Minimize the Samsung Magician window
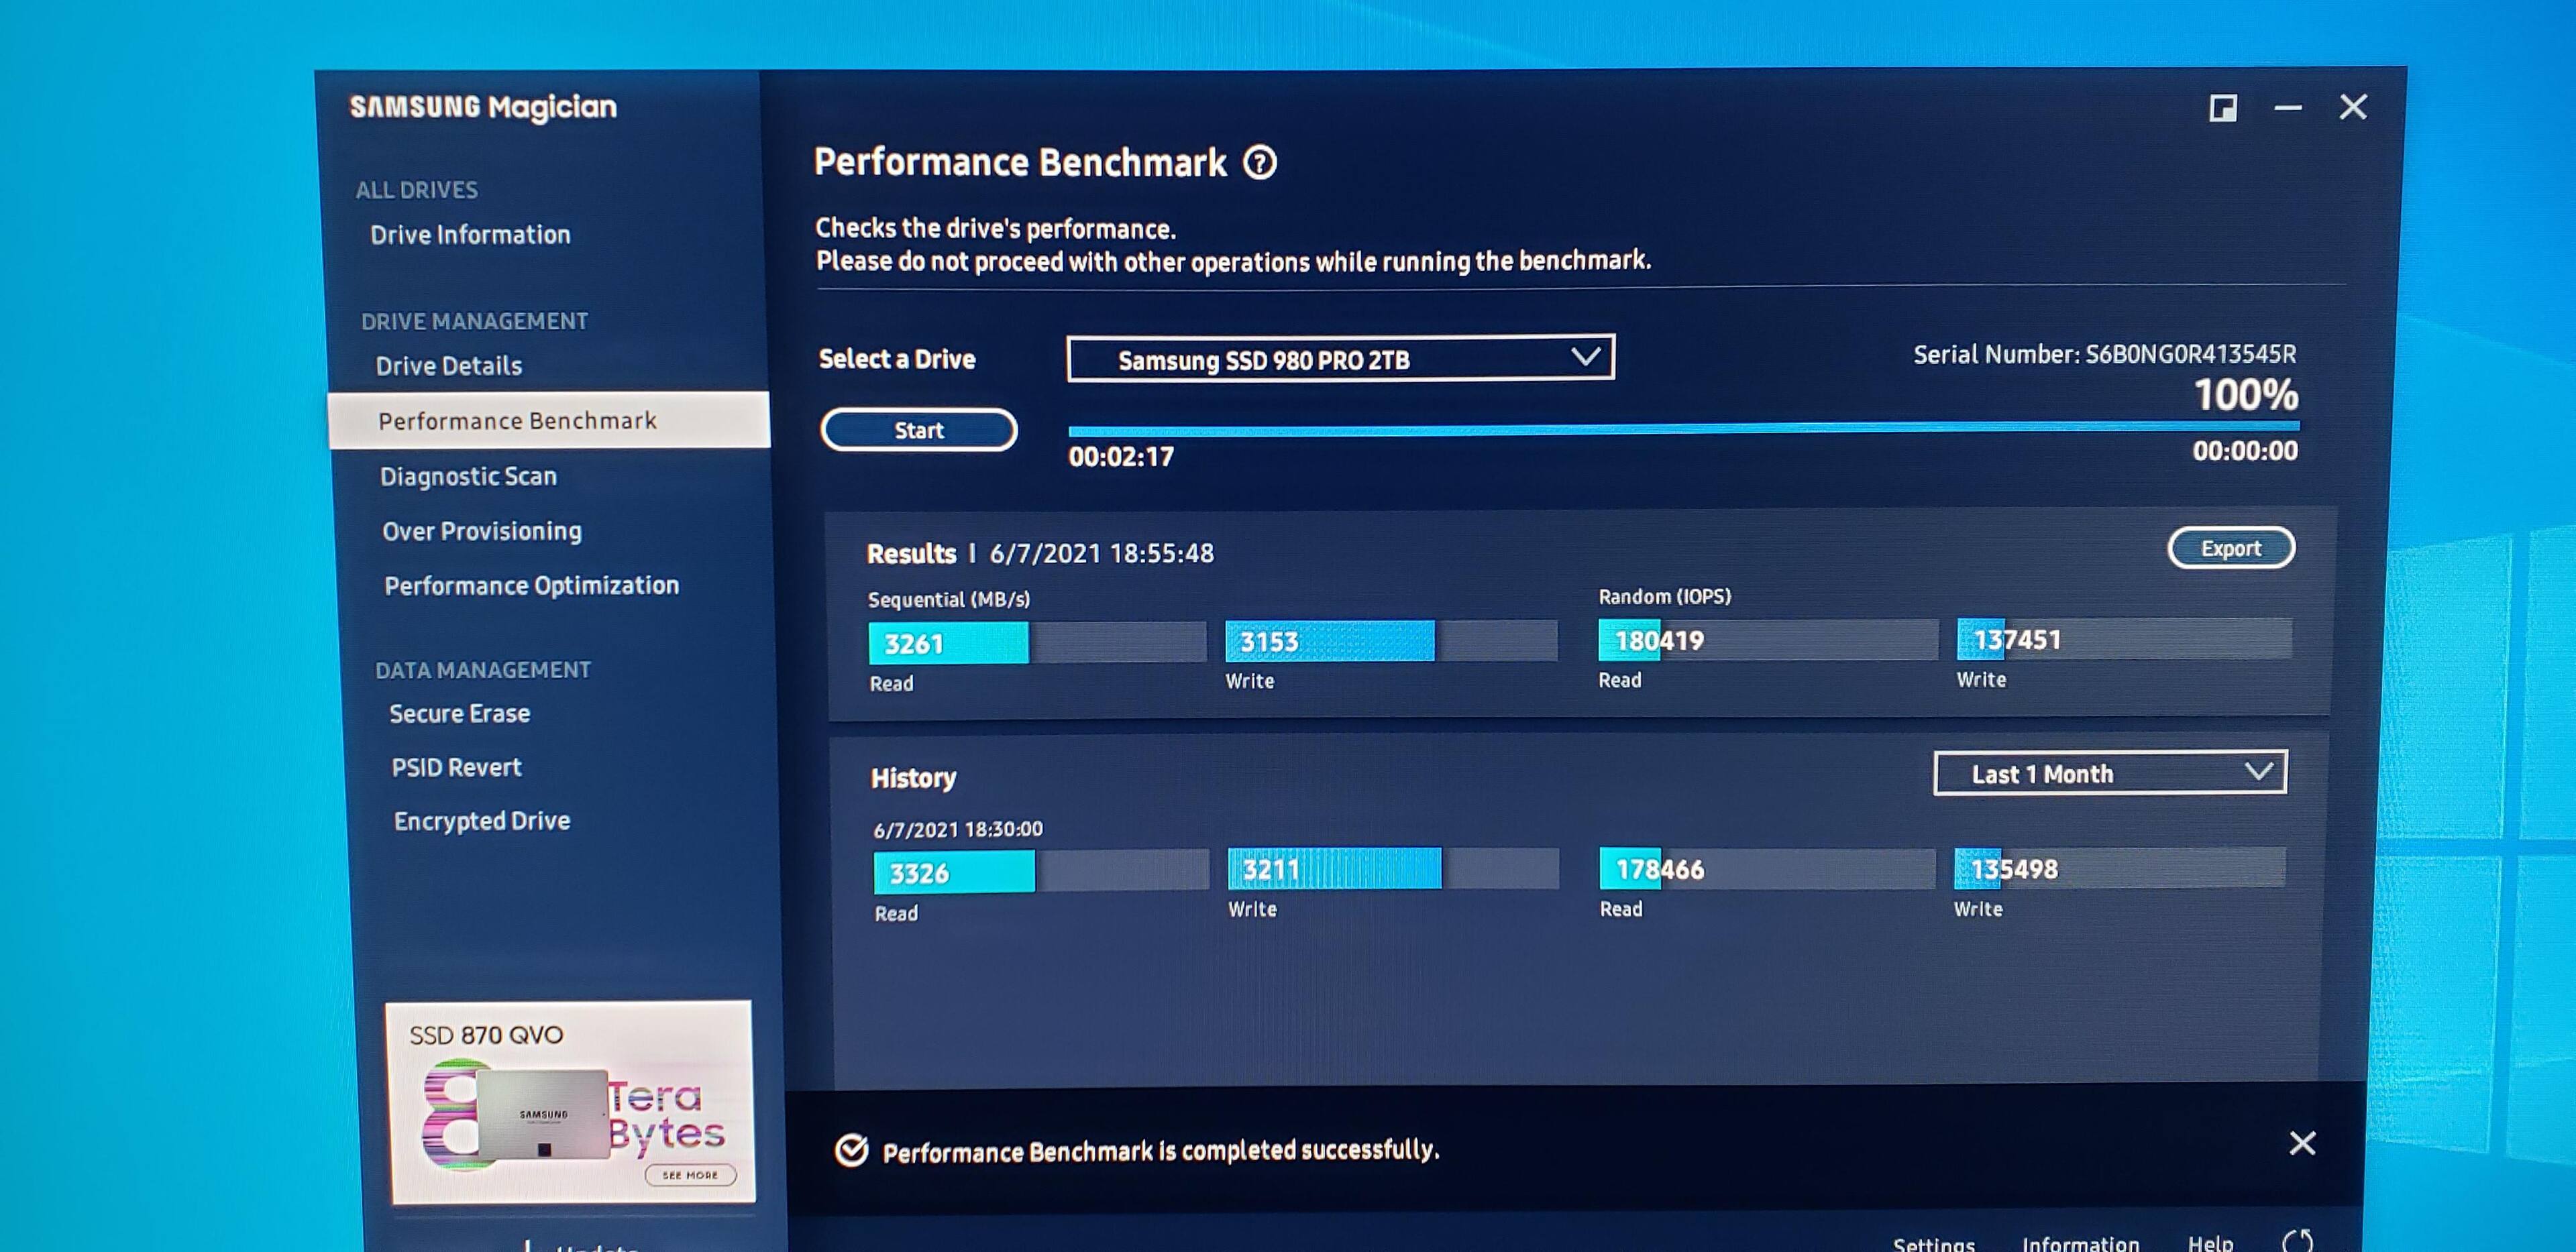 coord(2288,108)
